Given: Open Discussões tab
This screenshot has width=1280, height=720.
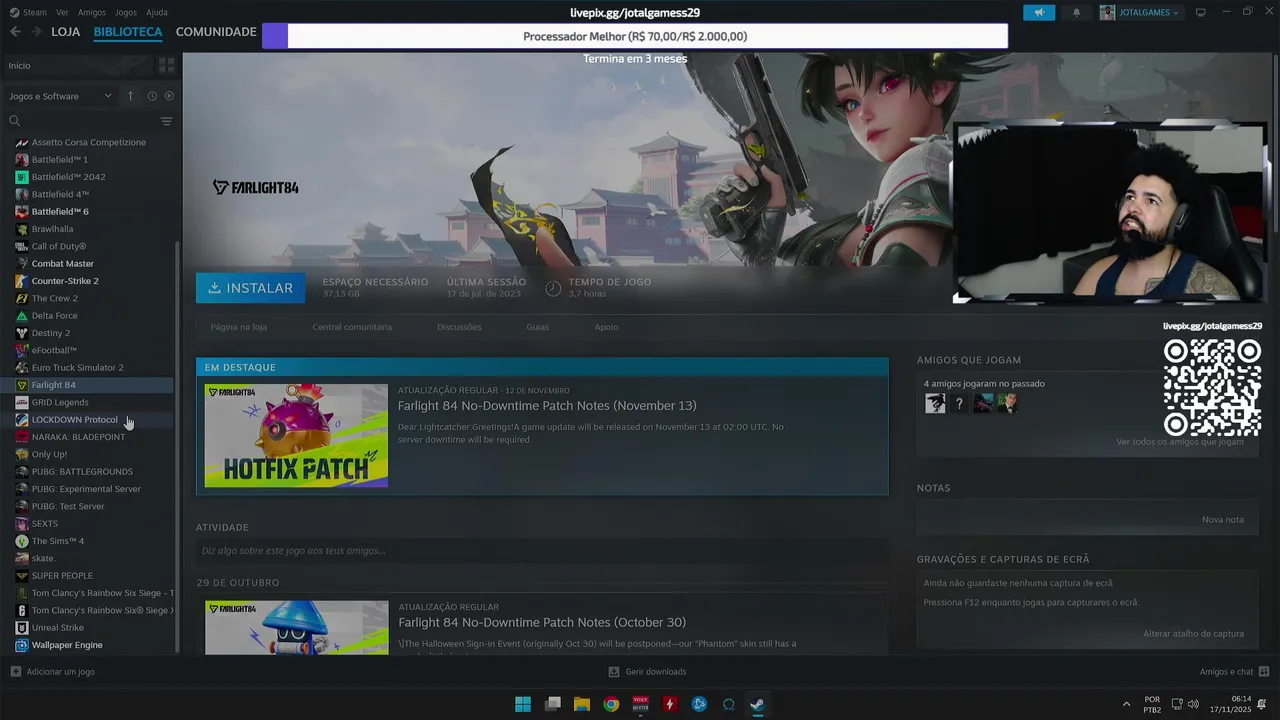Looking at the screenshot, I should click(459, 327).
